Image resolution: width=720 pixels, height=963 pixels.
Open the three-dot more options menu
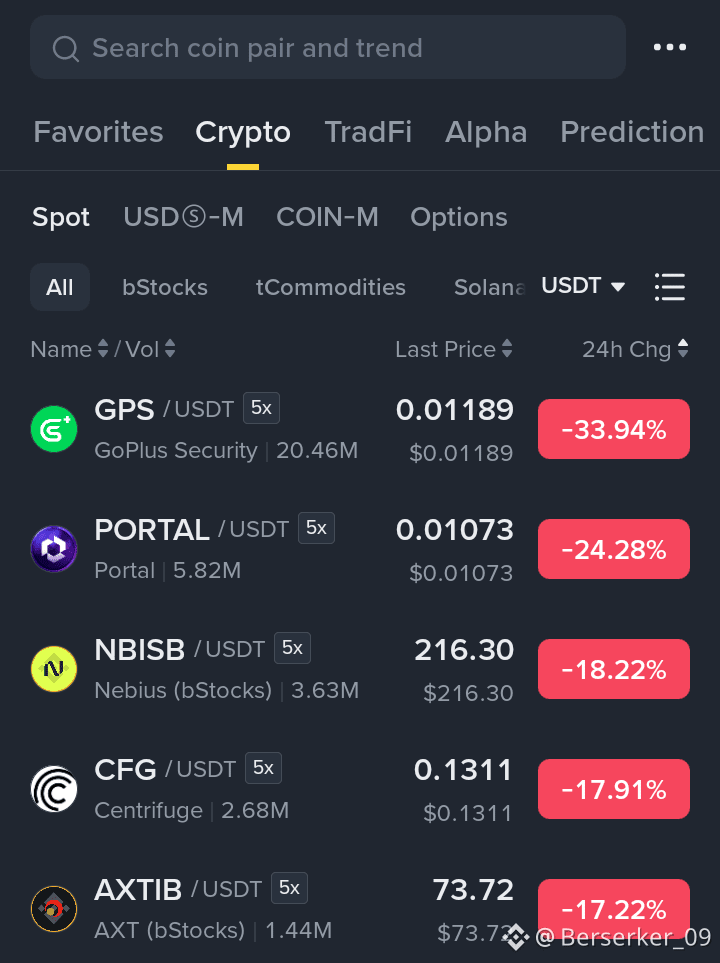670,47
